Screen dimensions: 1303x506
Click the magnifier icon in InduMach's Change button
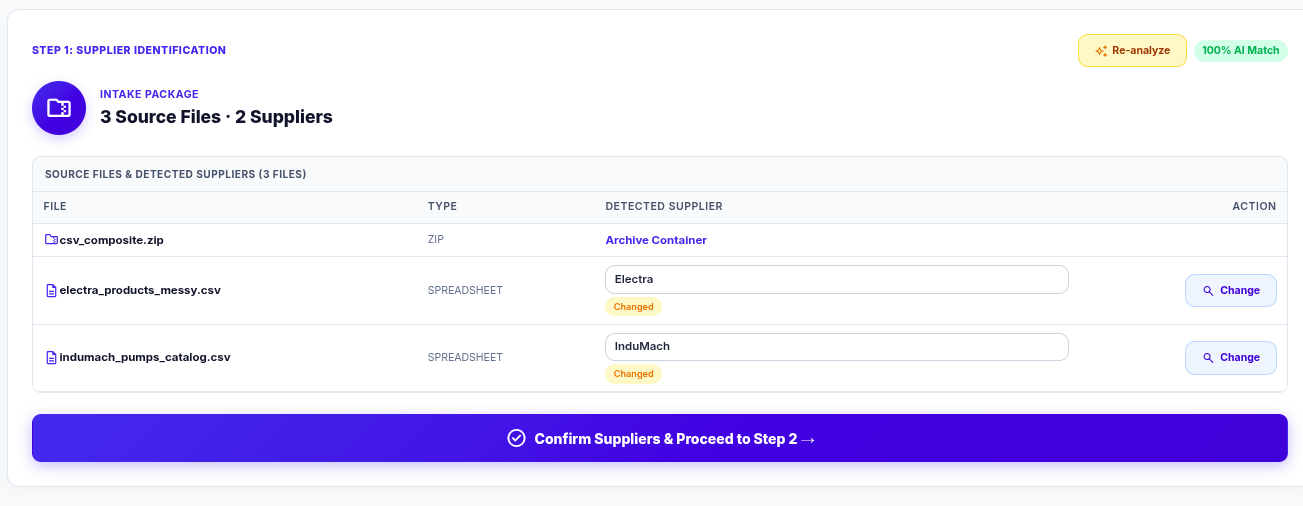click(1208, 358)
